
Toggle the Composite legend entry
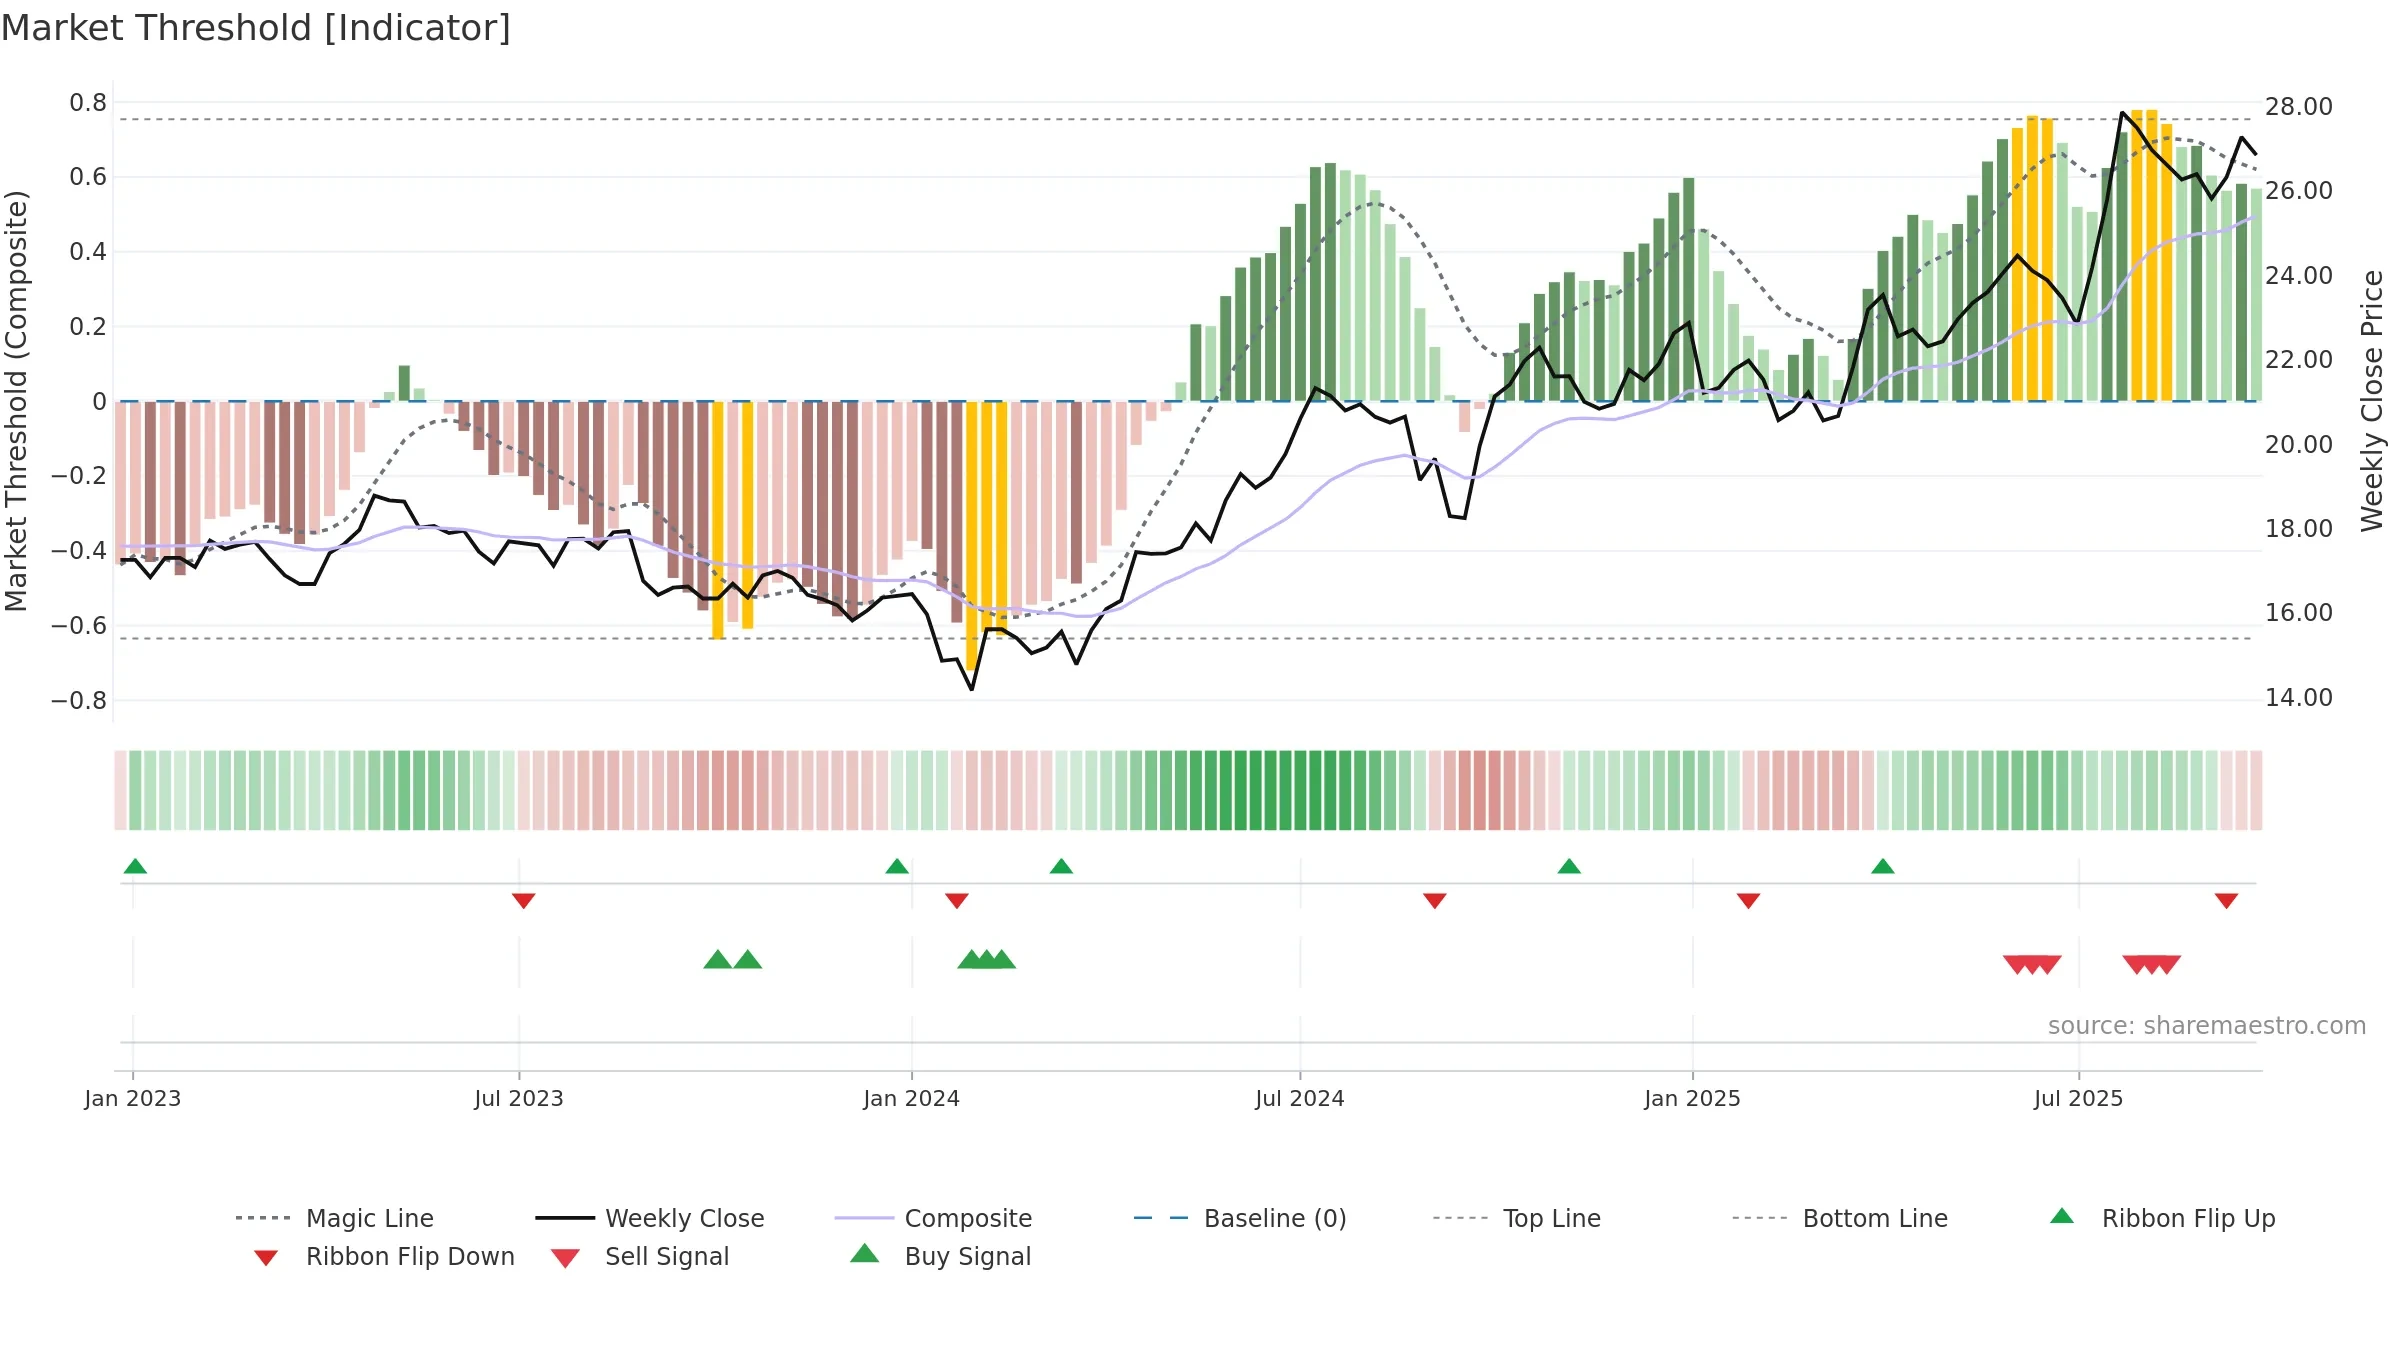click(x=933, y=1218)
